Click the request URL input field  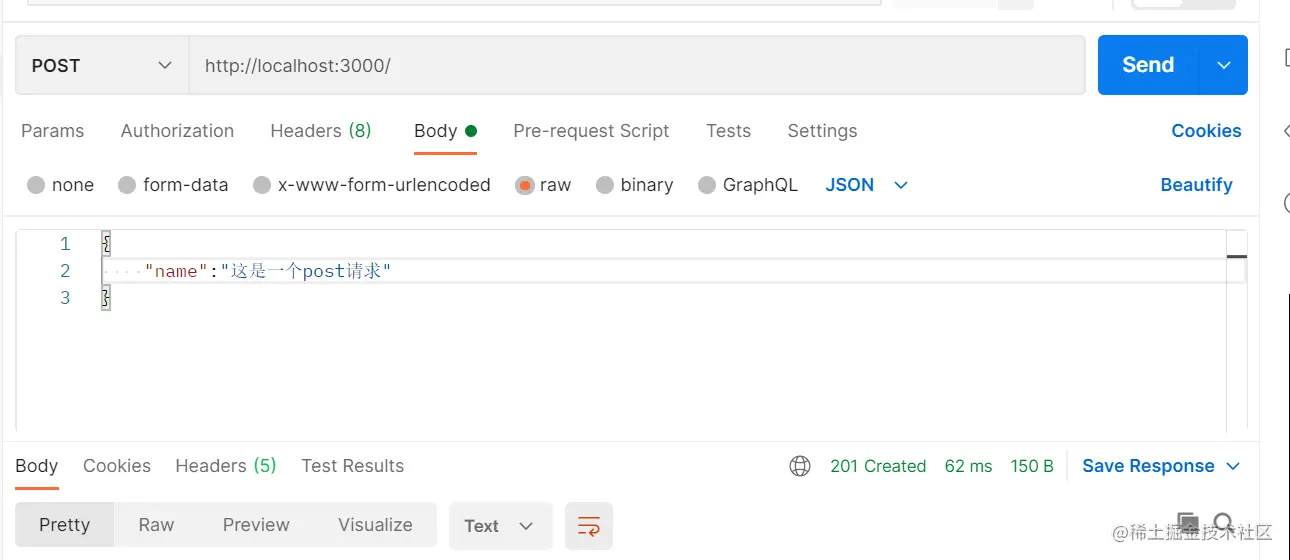[x=636, y=66]
